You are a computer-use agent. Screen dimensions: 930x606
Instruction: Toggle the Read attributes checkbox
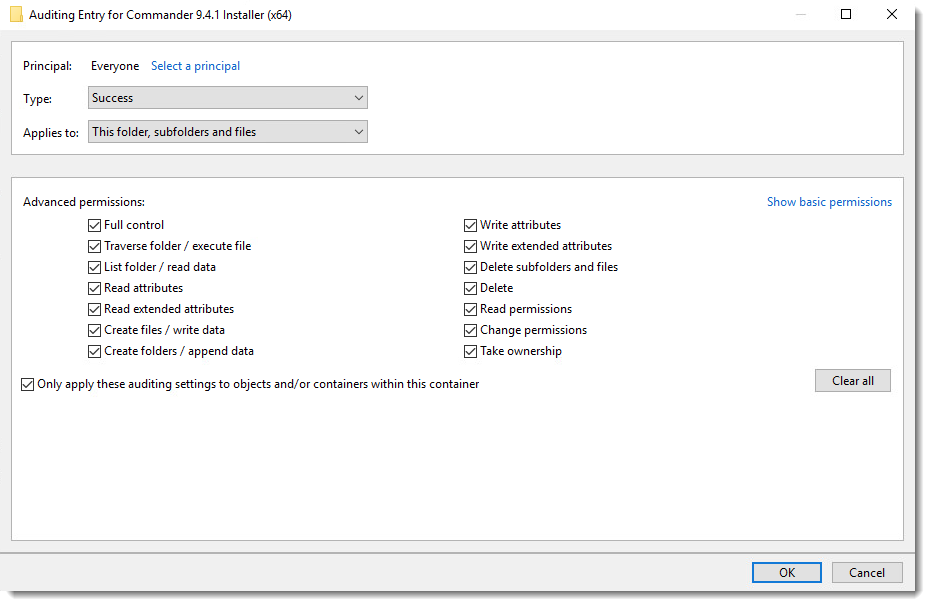tap(94, 287)
